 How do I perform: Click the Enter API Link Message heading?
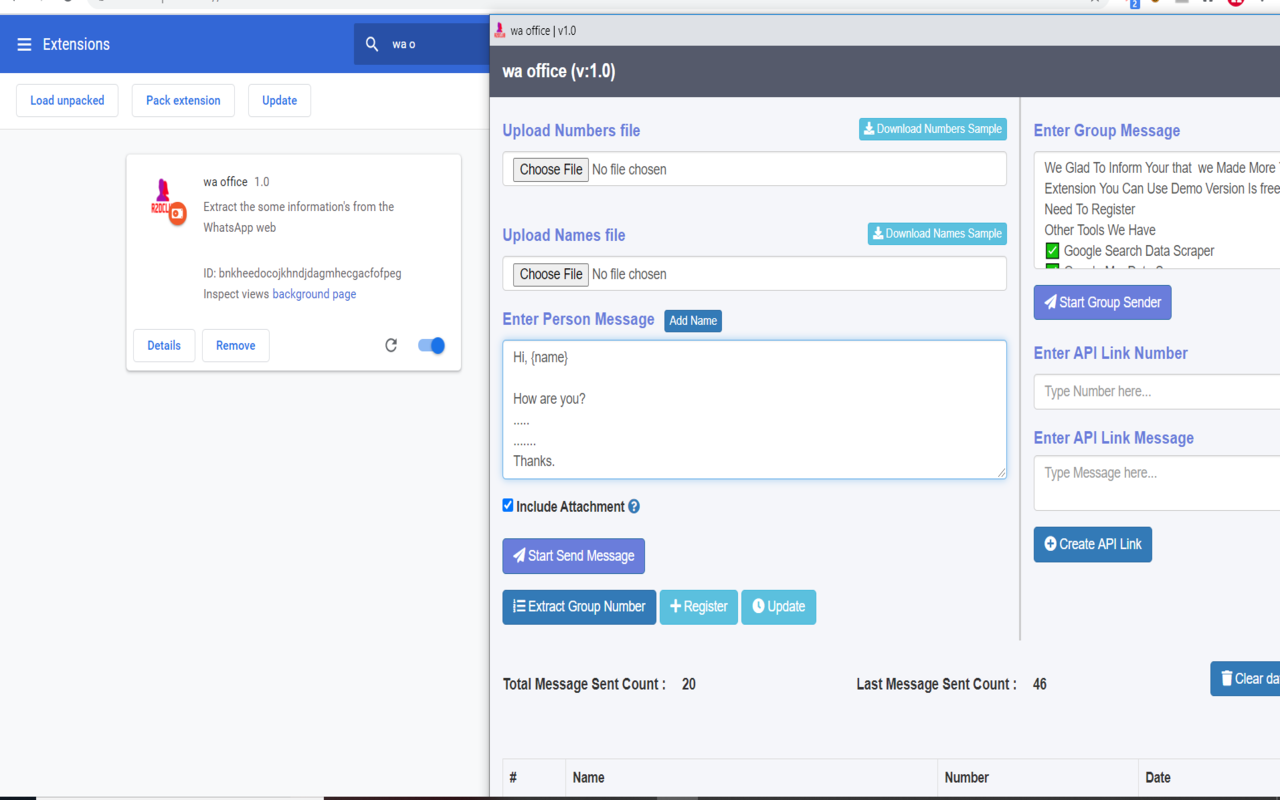click(x=1113, y=438)
